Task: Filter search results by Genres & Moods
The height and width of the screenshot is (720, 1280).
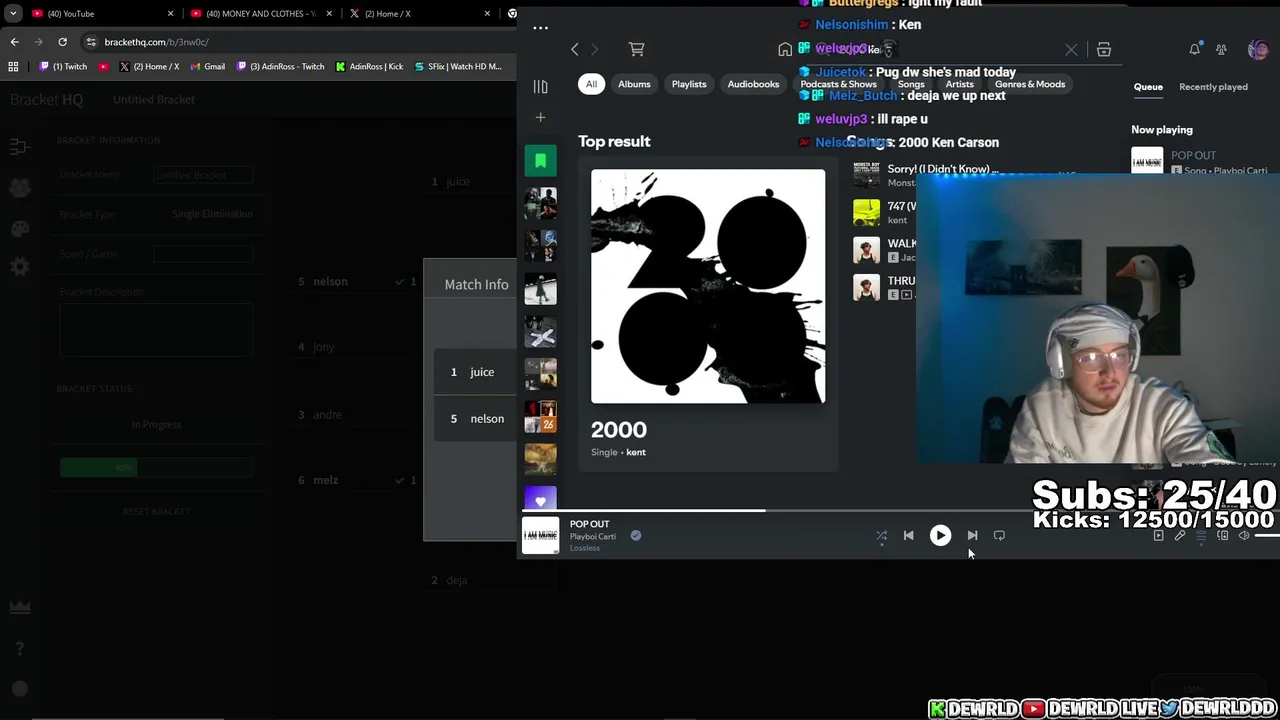Action: tap(1030, 84)
